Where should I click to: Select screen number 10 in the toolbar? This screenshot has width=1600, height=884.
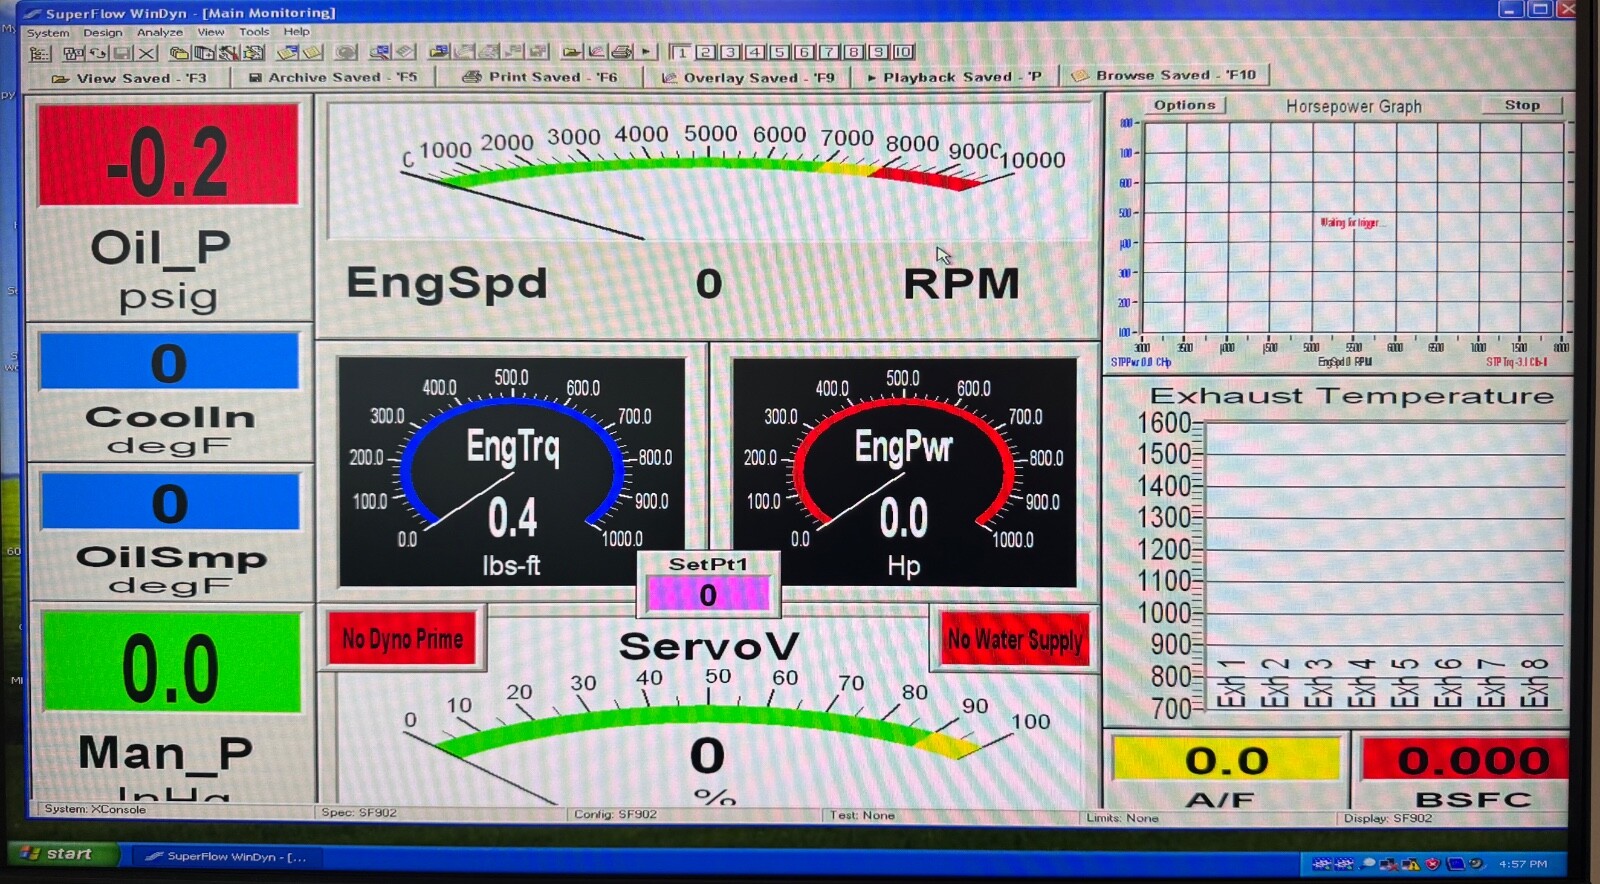click(x=903, y=52)
